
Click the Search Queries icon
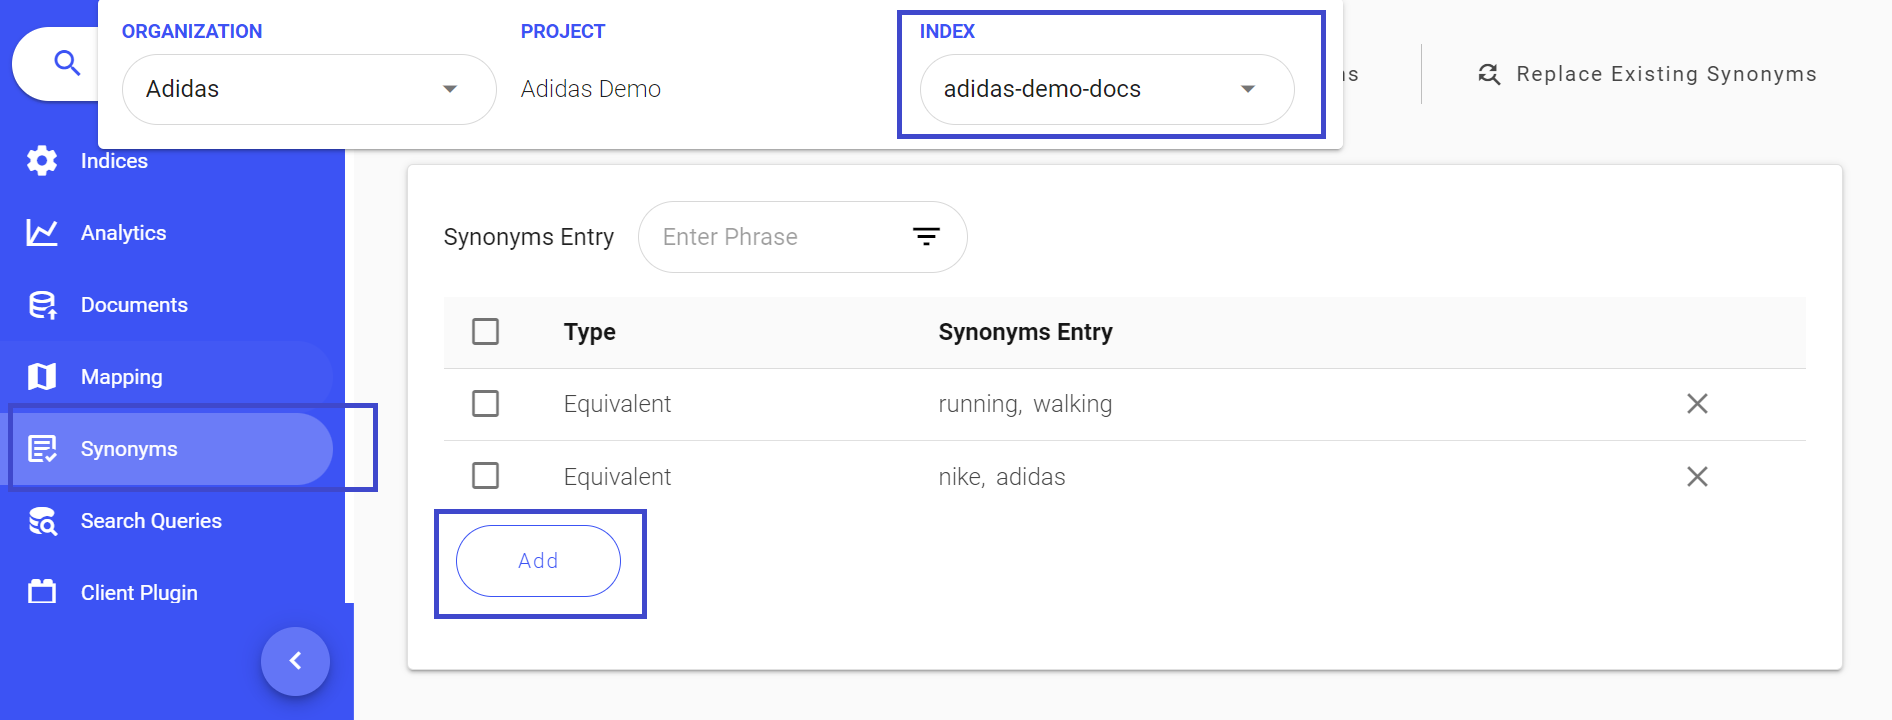click(42, 521)
